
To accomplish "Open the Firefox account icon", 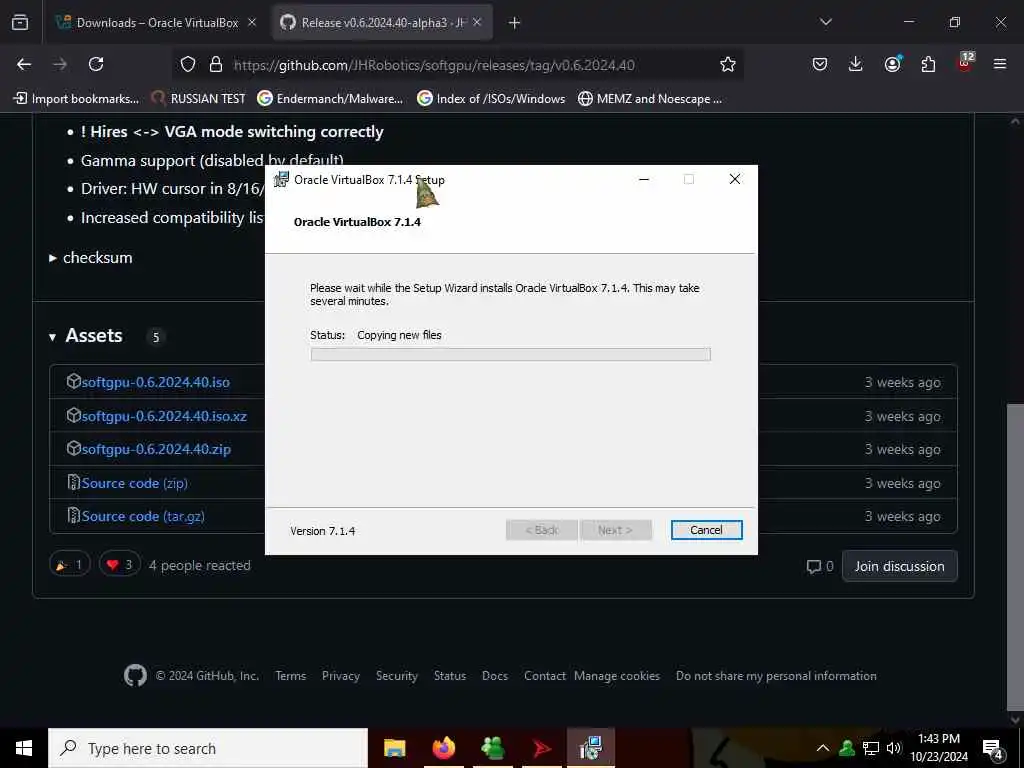I will pos(892,63).
